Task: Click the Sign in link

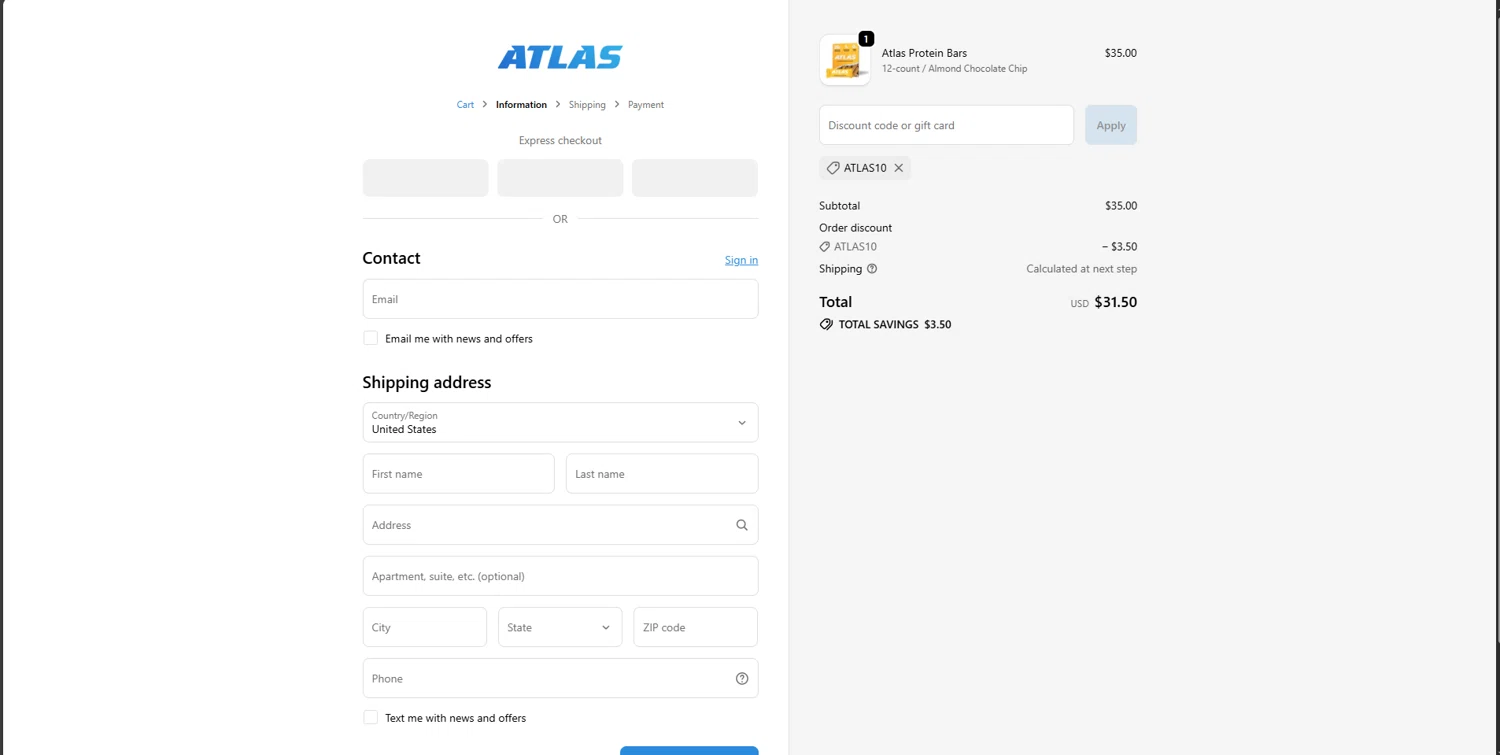Action: click(x=741, y=260)
